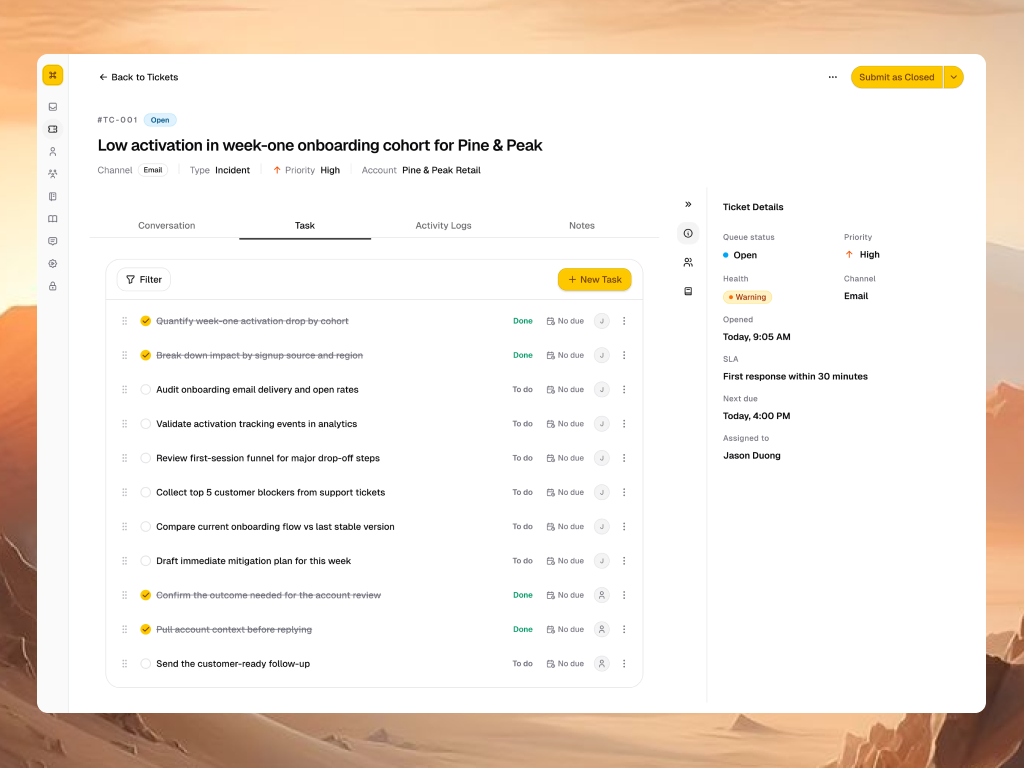Click No due date on Review first-session funnel task
The height and width of the screenshot is (768, 1024).
(566, 458)
